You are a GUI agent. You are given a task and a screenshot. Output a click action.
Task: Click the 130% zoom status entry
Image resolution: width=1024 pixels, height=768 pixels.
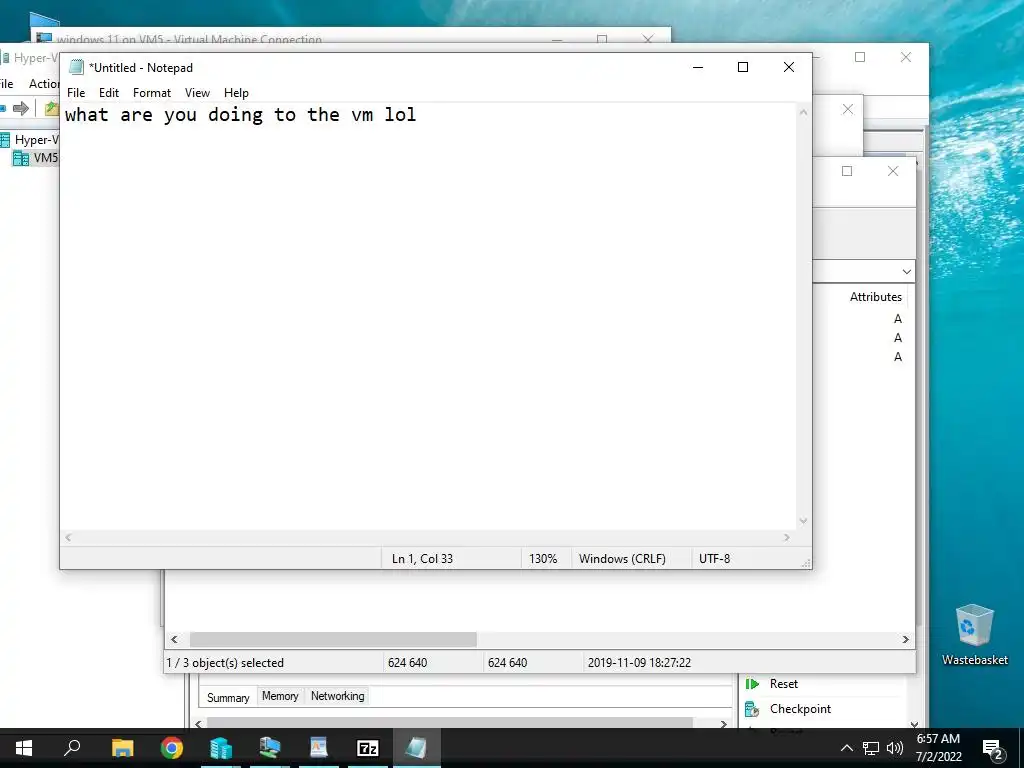pos(543,558)
